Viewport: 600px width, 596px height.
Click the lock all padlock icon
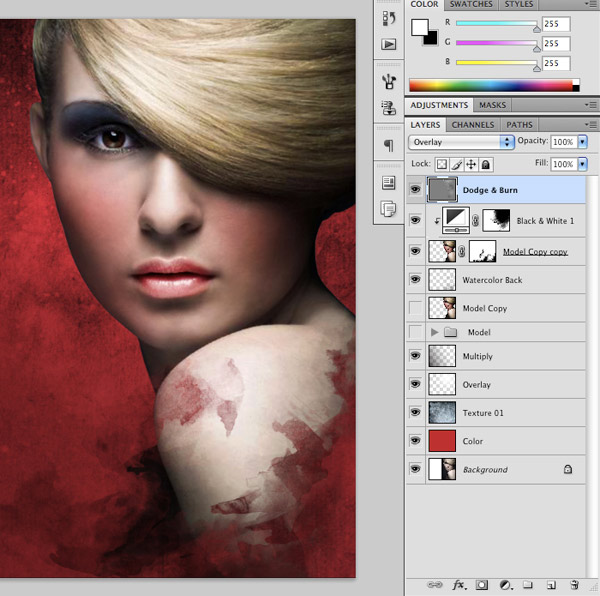tap(486, 164)
